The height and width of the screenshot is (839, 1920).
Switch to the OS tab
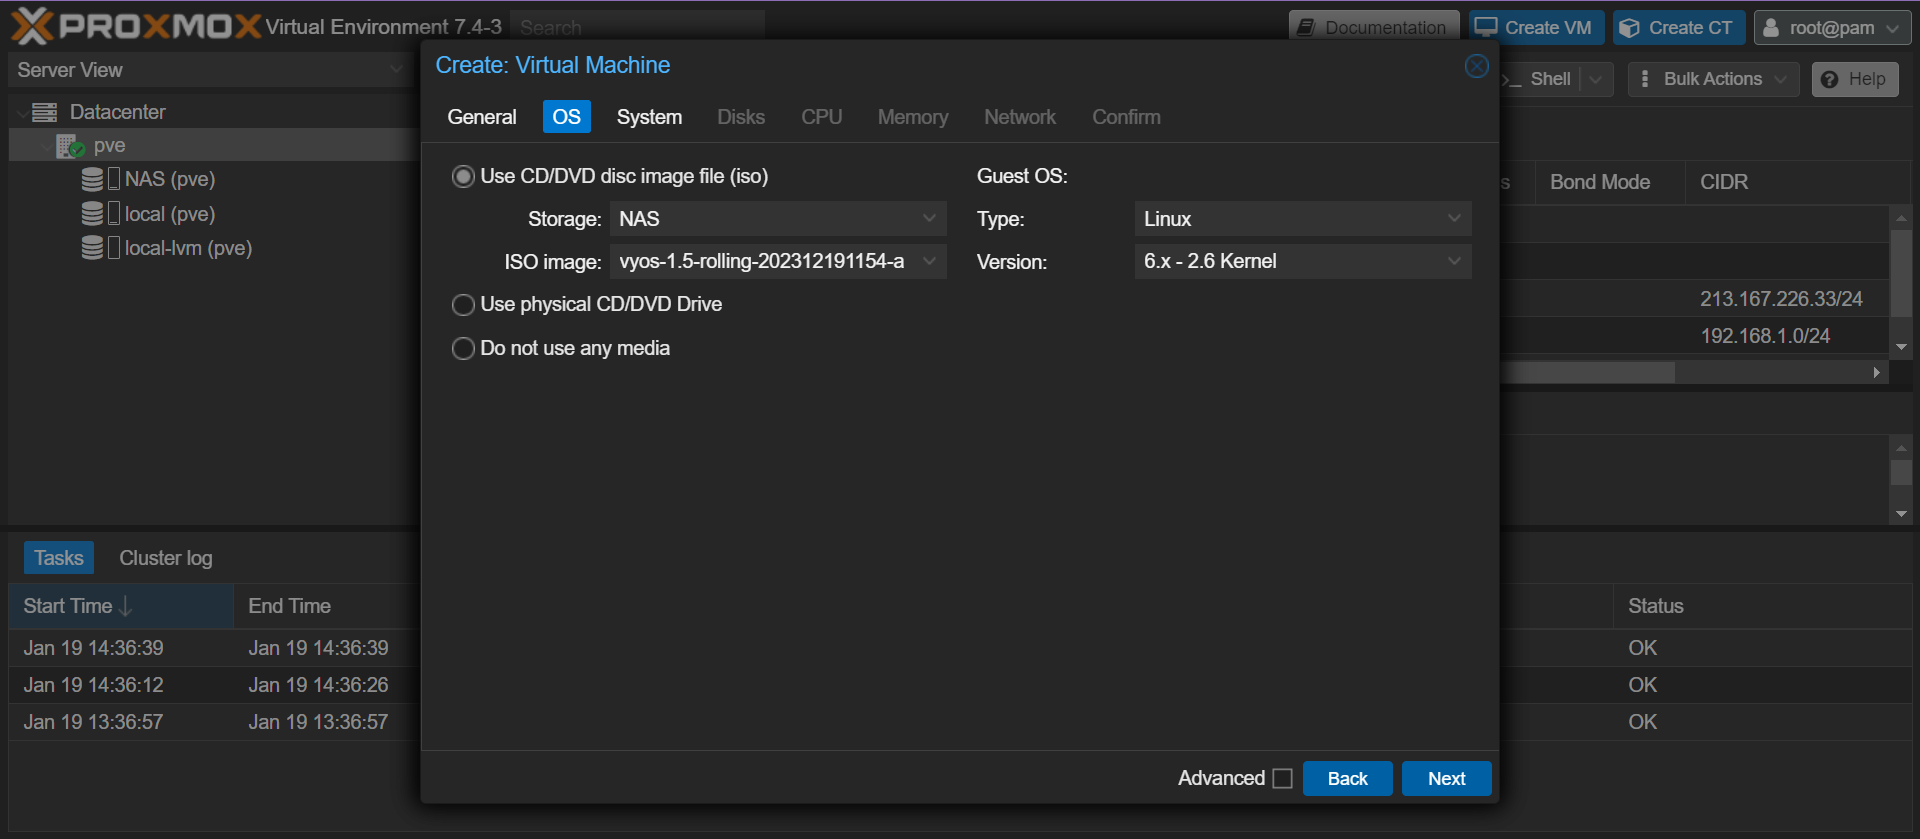click(566, 117)
